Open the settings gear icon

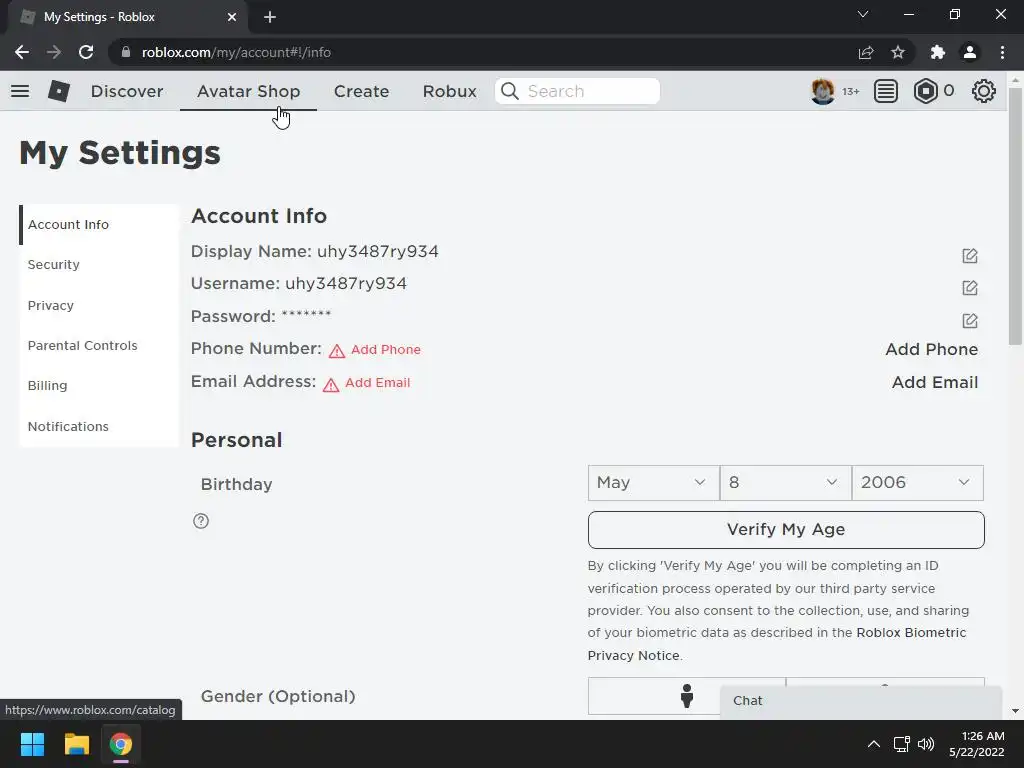pos(984,91)
